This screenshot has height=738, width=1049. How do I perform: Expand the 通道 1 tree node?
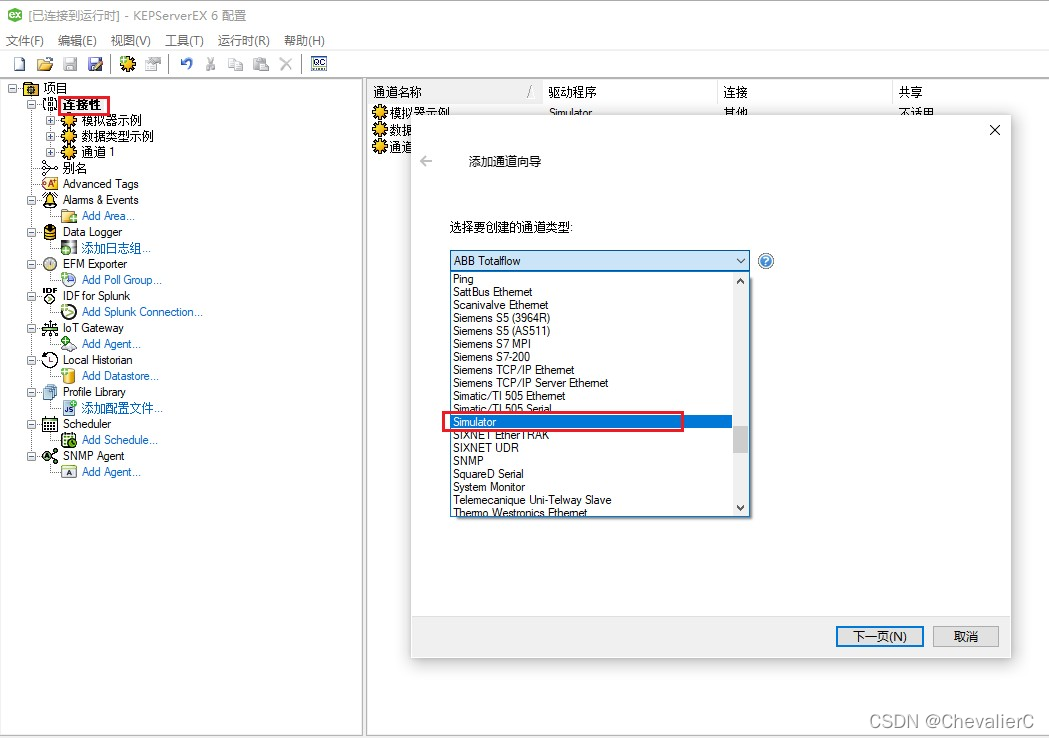tap(50, 153)
